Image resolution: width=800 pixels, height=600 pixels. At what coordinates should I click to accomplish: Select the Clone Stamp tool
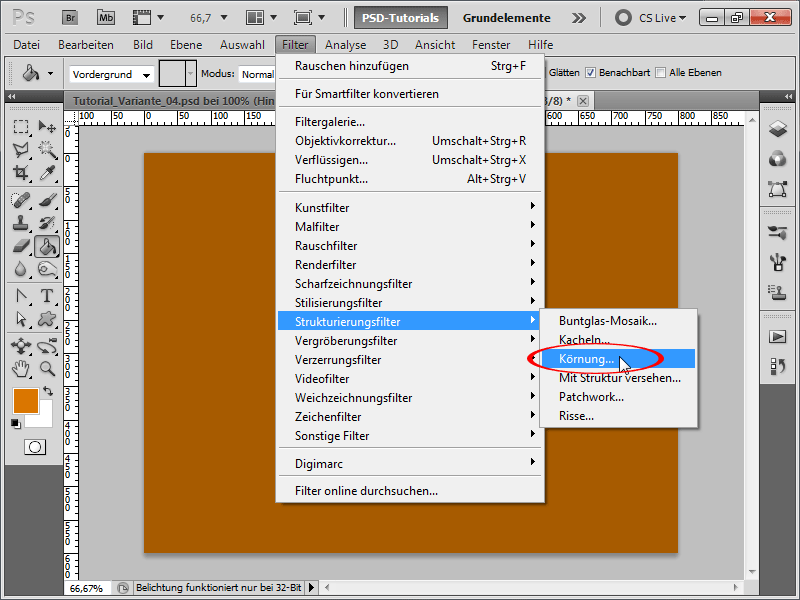[x=21, y=223]
